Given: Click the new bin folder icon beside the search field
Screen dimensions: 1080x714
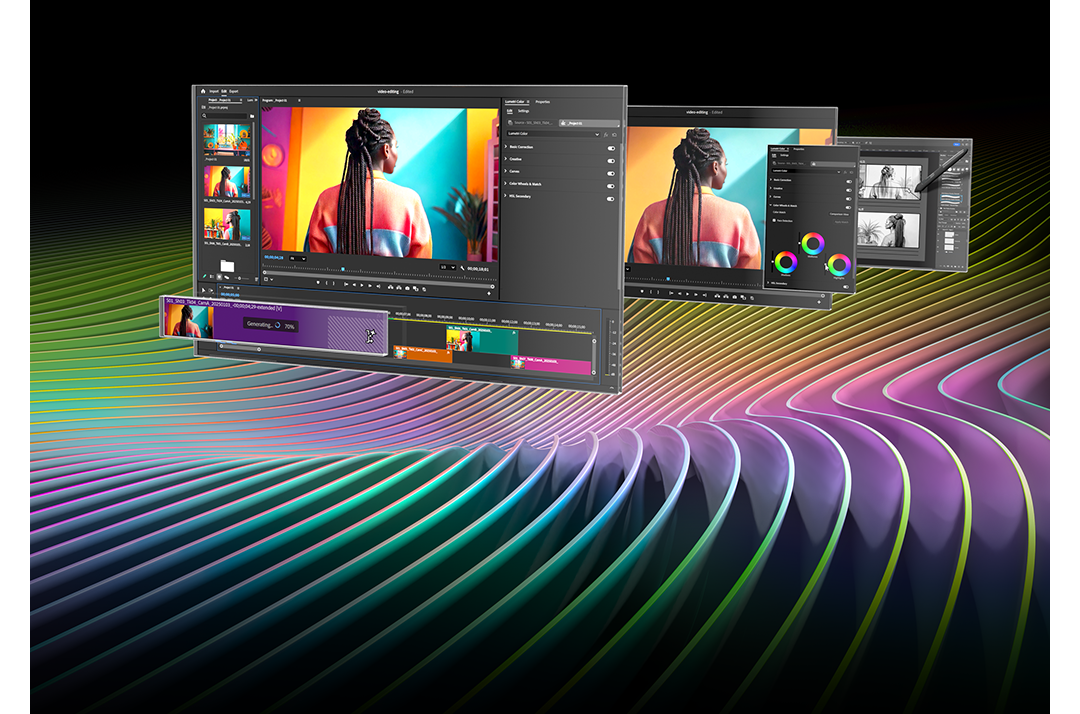Looking at the screenshot, I should tap(252, 116).
